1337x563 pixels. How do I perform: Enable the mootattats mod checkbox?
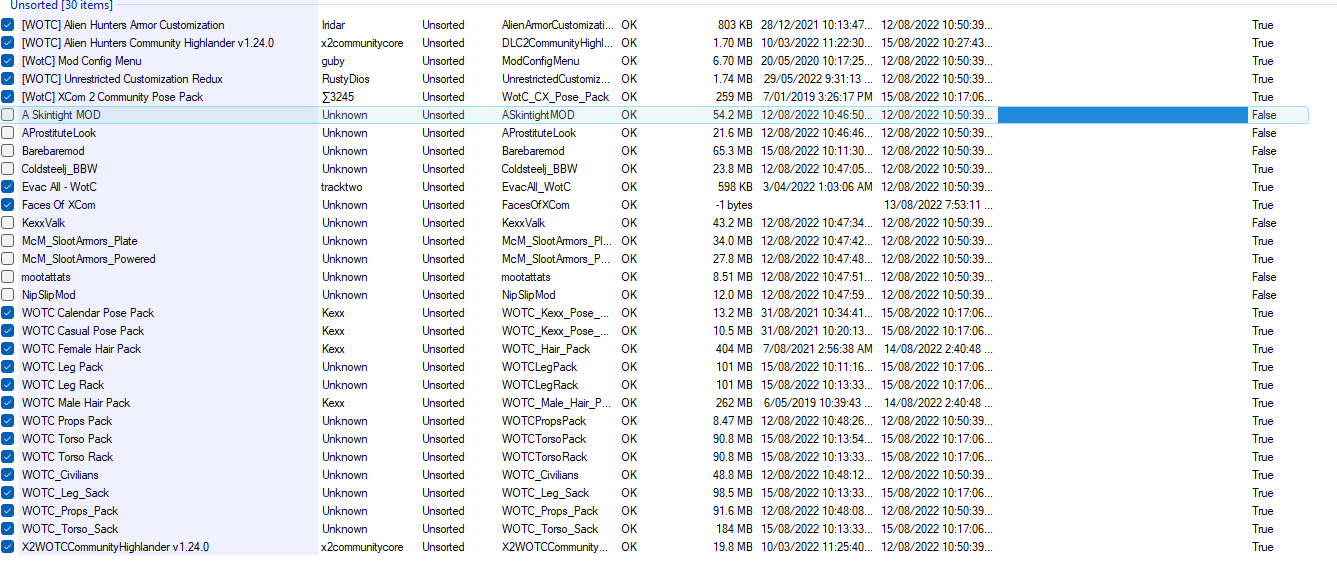[x=8, y=277]
